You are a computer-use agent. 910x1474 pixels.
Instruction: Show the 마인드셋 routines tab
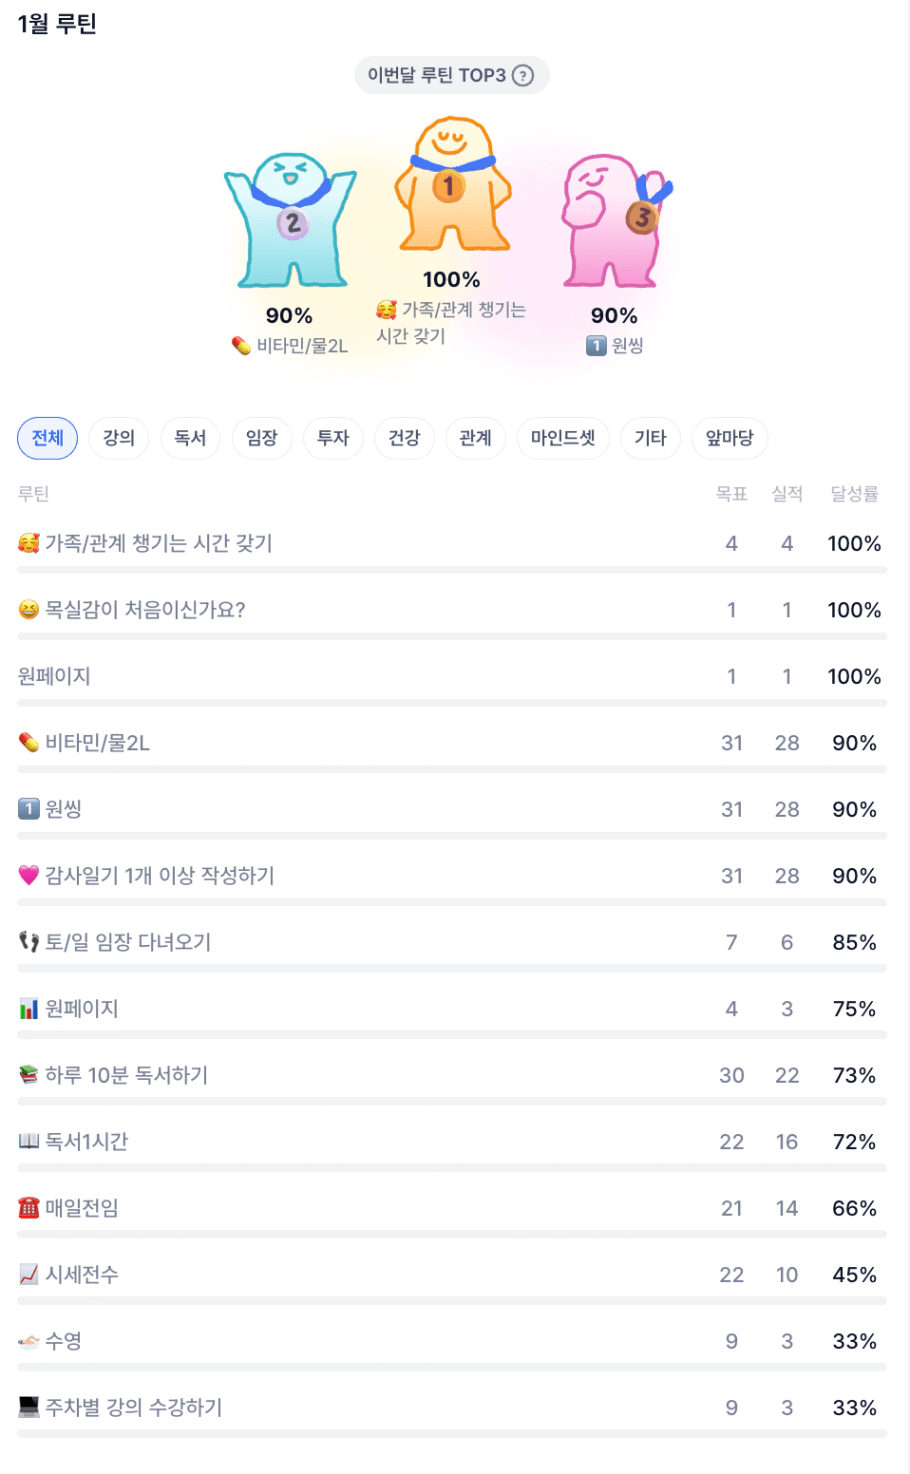pyautogui.click(x=563, y=438)
